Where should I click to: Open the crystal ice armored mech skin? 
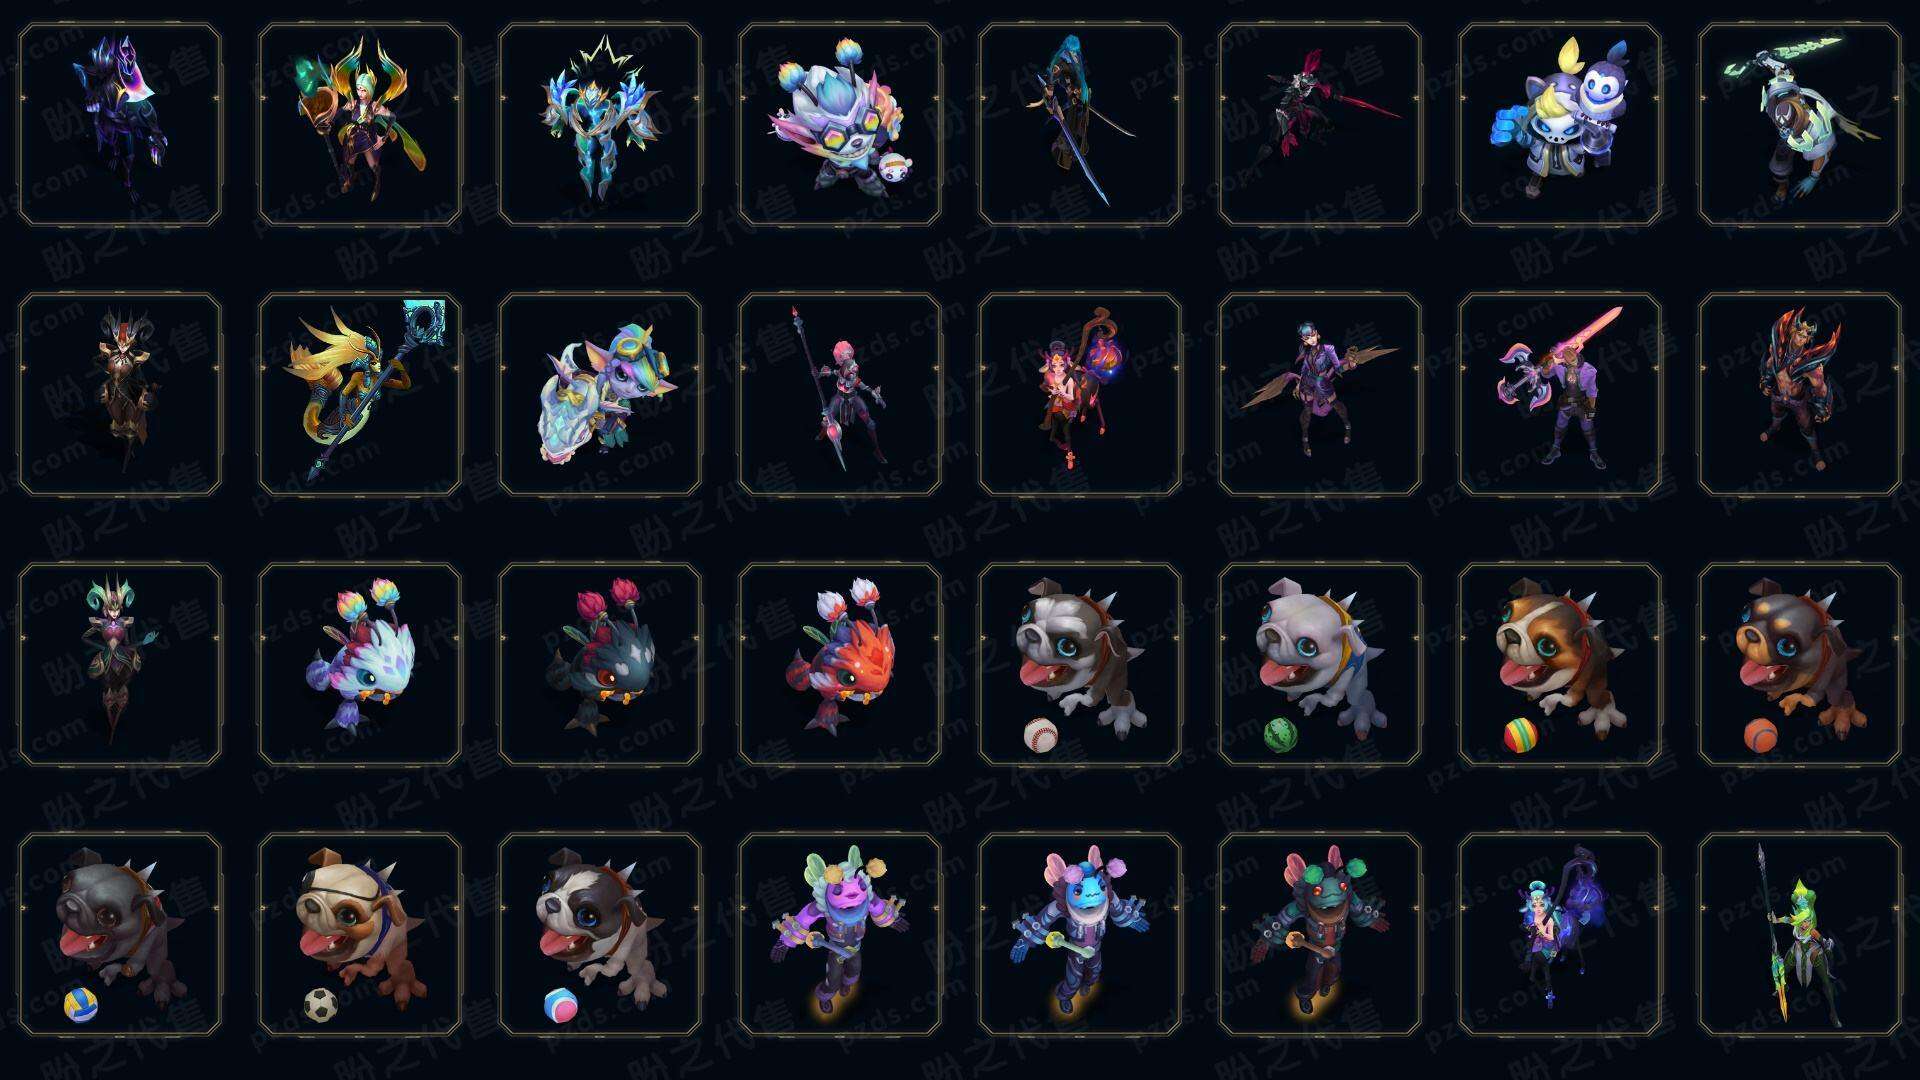[x=600, y=124]
